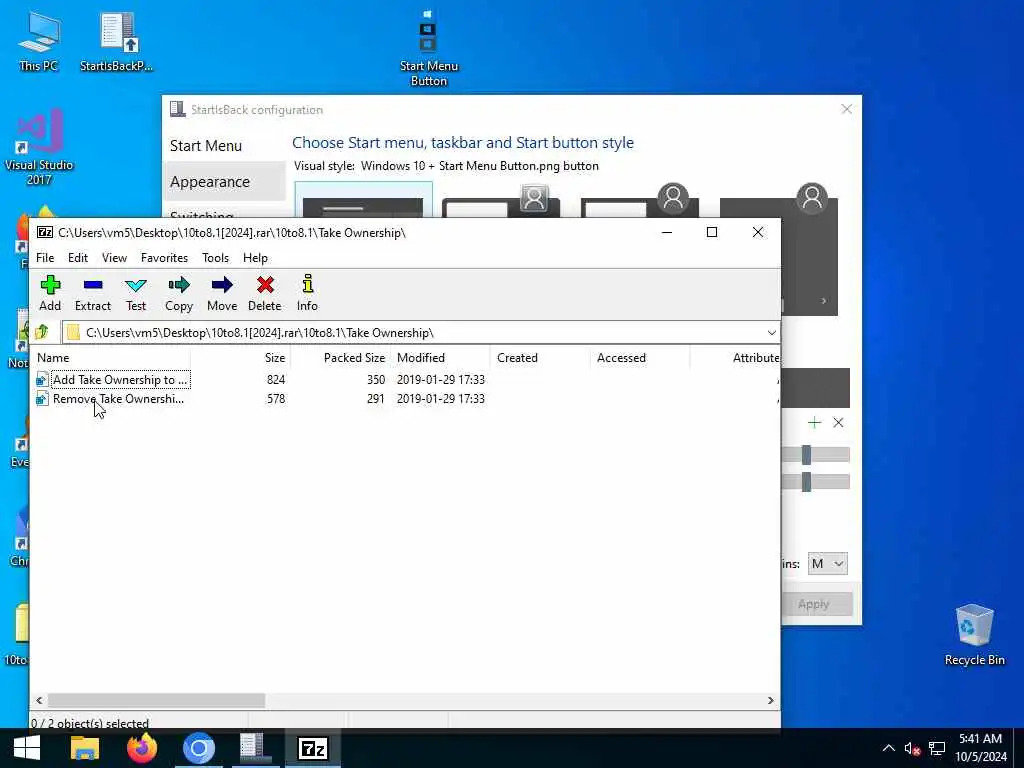Image resolution: width=1024 pixels, height=768 pixels.
Task: Close the StartIsBack configuration window
Action: click(x=846, y=109)
